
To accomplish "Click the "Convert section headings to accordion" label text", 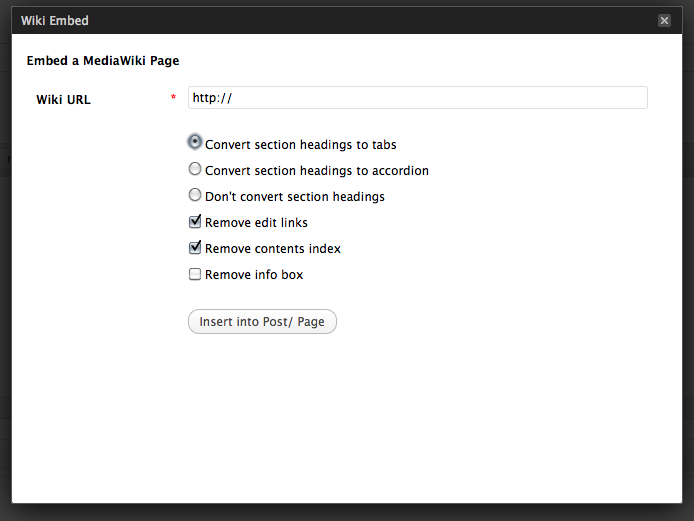I will 316,171.
